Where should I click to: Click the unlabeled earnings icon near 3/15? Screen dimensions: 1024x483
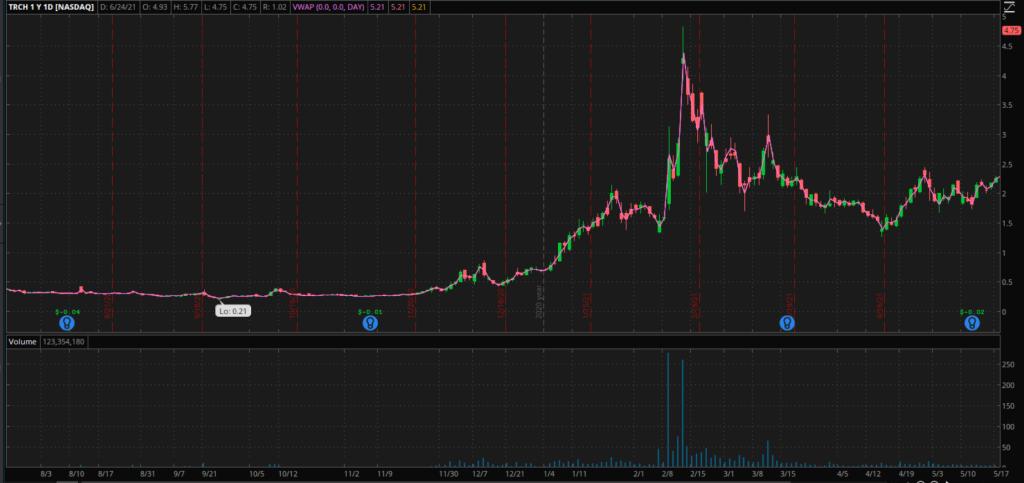pyautogui.click(x=787, y=323)
